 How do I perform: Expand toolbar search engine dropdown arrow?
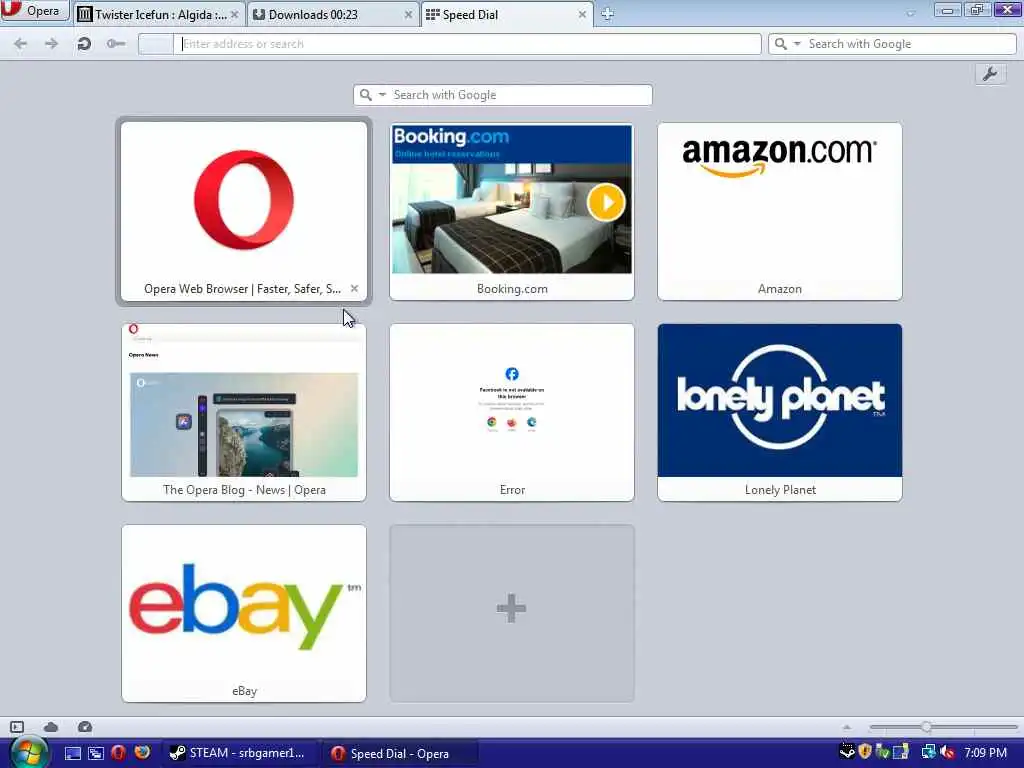tap(797, 44)
